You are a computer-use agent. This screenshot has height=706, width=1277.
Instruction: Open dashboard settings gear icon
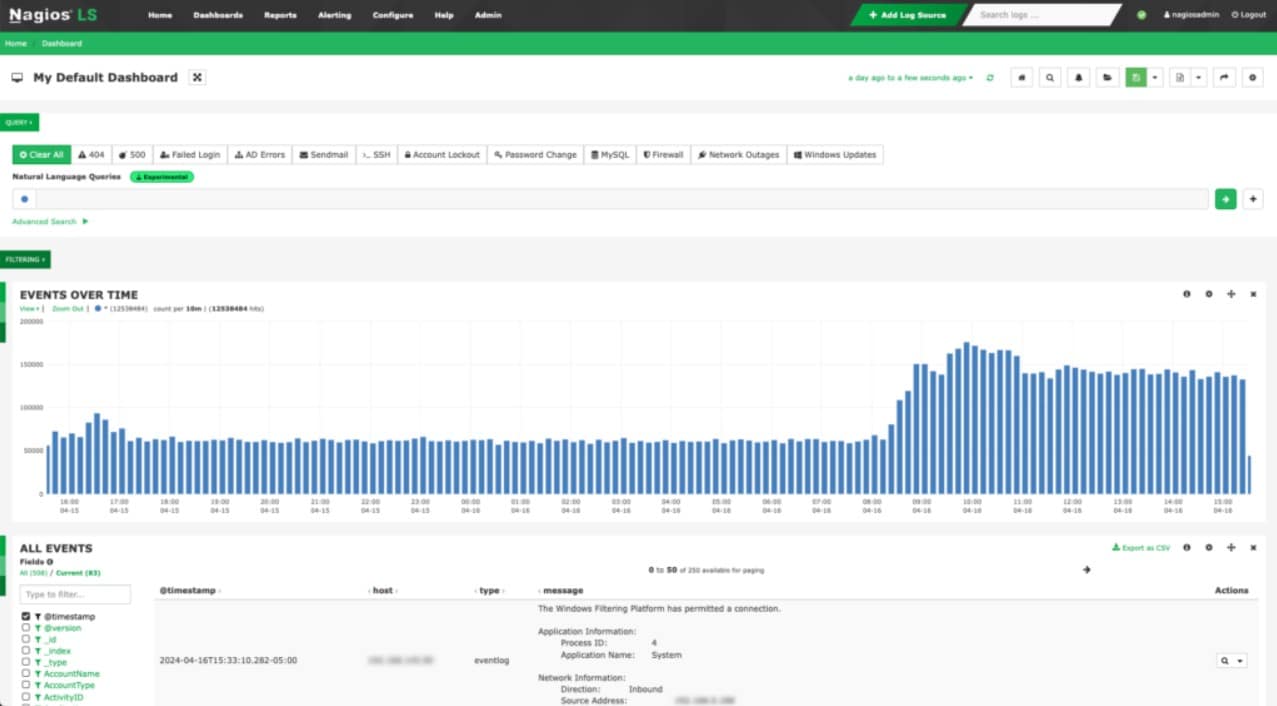(x=1253, y=77)
